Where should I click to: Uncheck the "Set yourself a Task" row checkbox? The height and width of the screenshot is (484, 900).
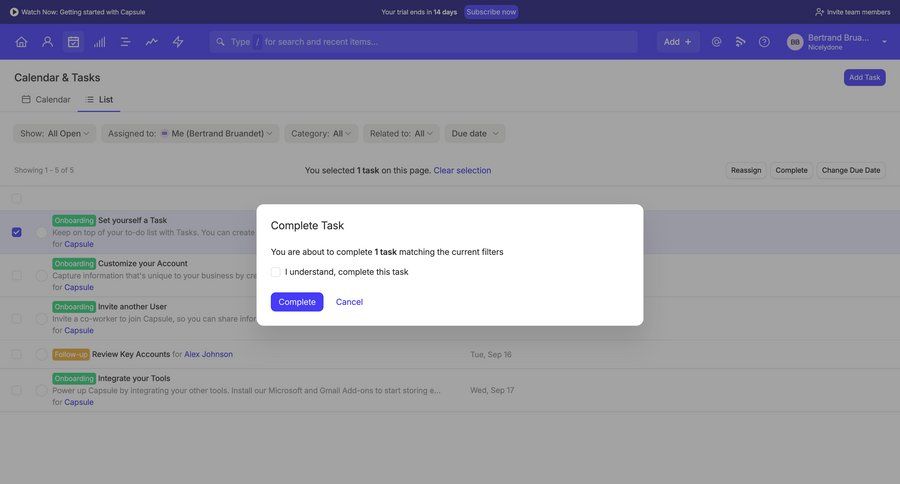tap(16, 232)
